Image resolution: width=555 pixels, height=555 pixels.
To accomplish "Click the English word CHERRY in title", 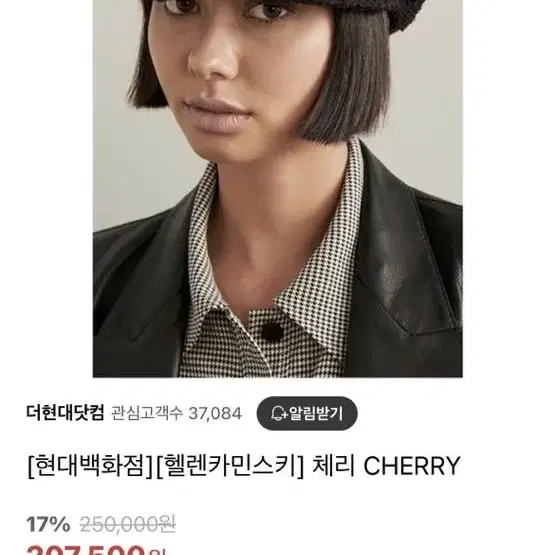I will pyautogui.click(x=412, y=466).
